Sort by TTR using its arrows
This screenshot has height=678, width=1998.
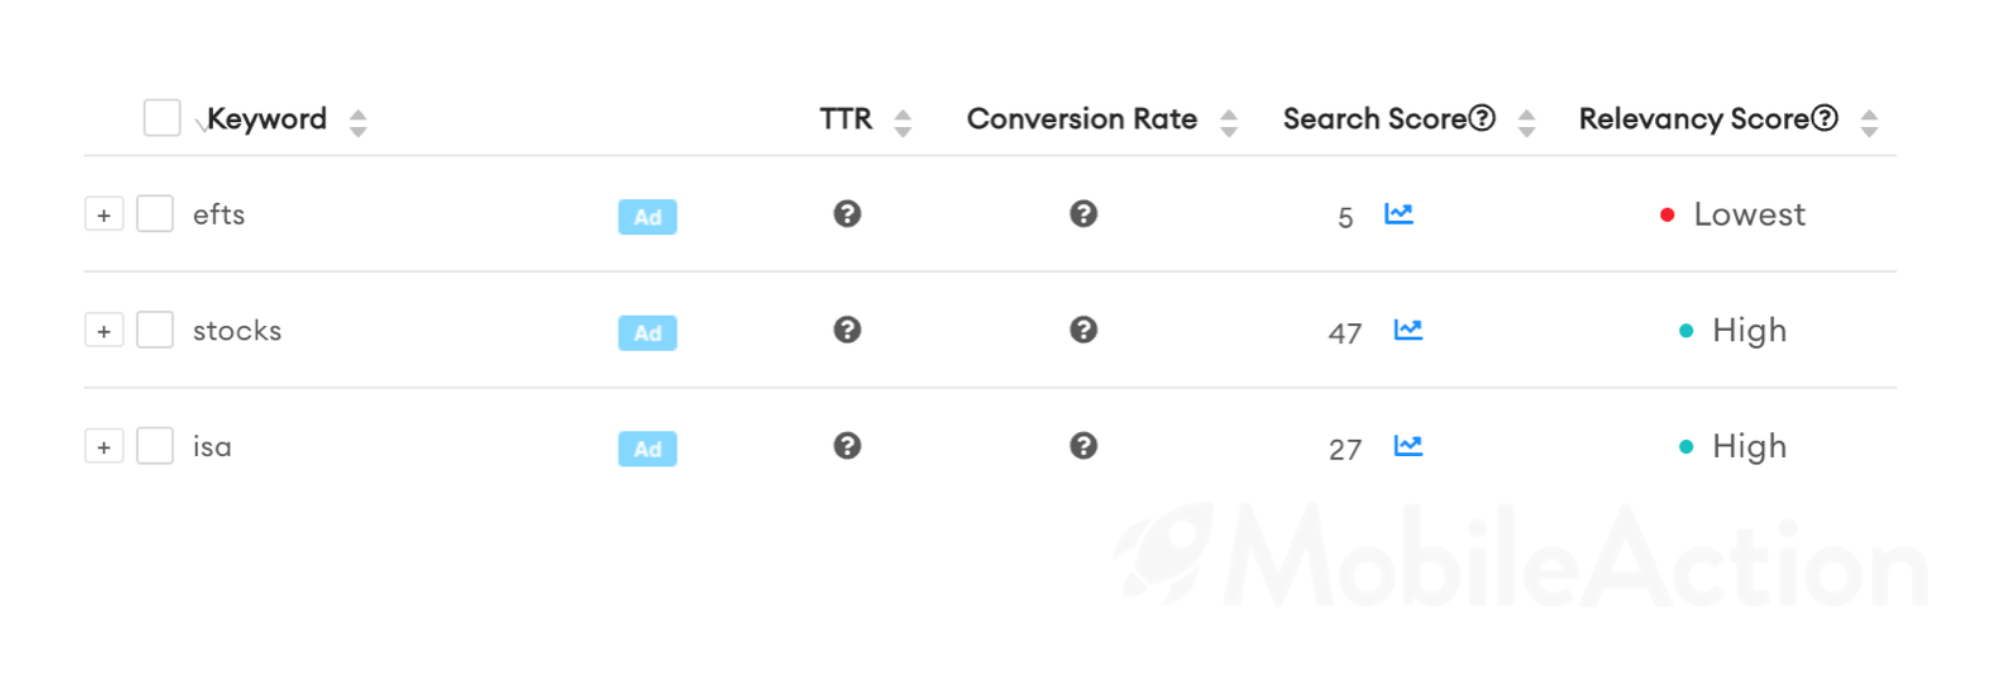pyautogui.click(x=903, y=123)
